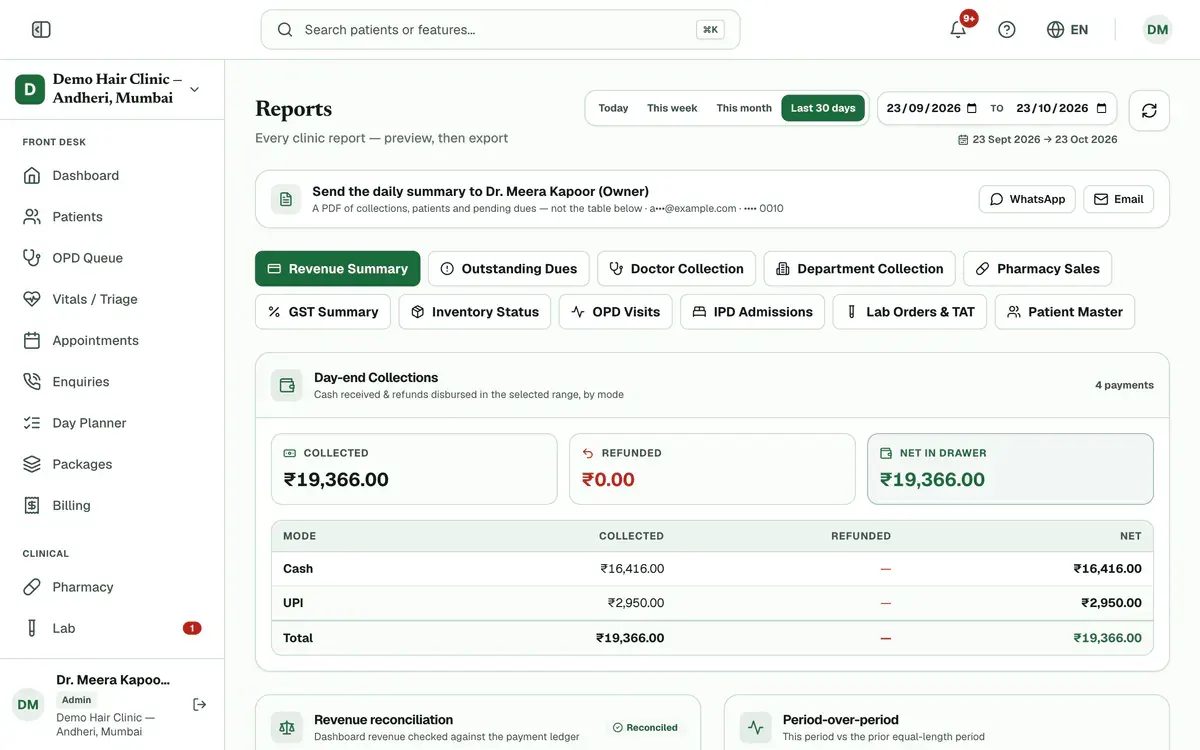The width and height of the screenshot is (1200, 750).
Task: Open Dashboard in the sidebar
Action: coord(112,175)
